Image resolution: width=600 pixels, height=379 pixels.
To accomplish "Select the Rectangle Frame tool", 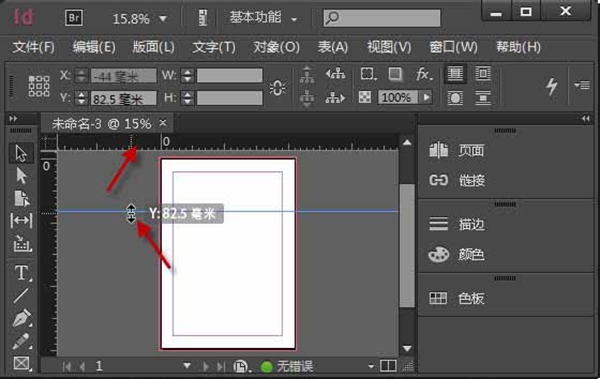I will pos(21,363).
